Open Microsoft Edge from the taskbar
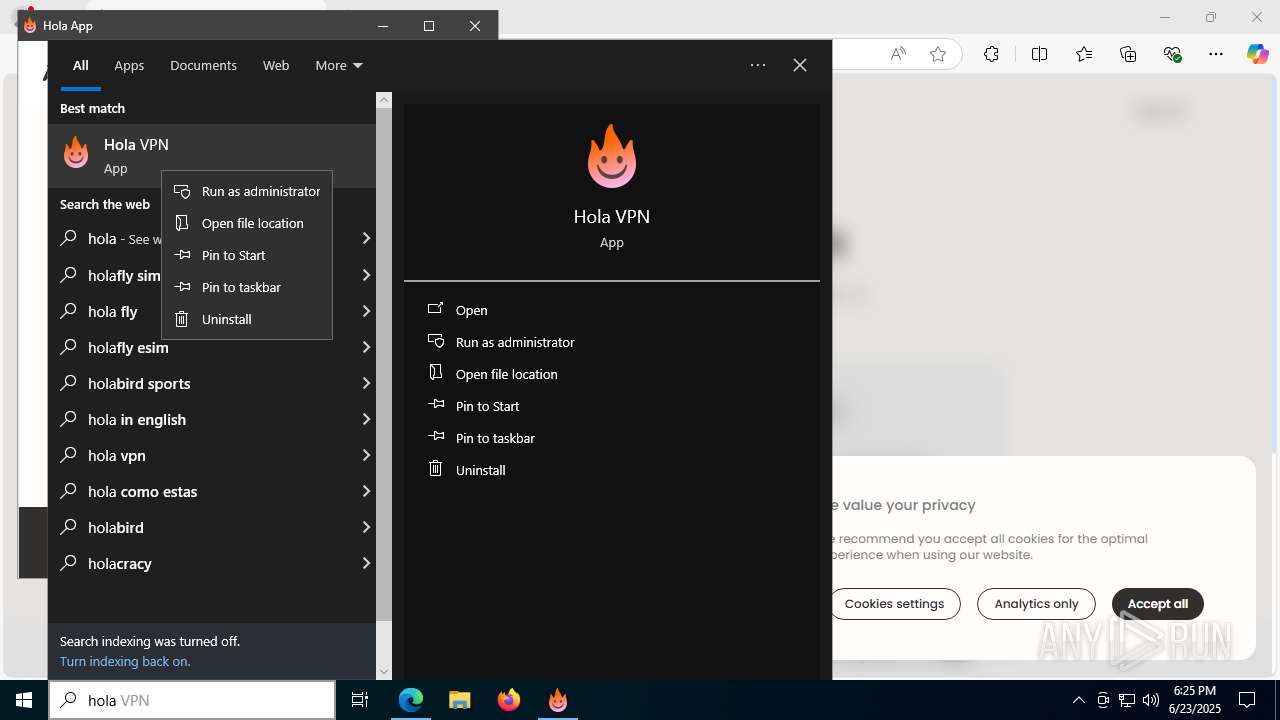Screen dimensions: 1280x720 coord(411,700)
